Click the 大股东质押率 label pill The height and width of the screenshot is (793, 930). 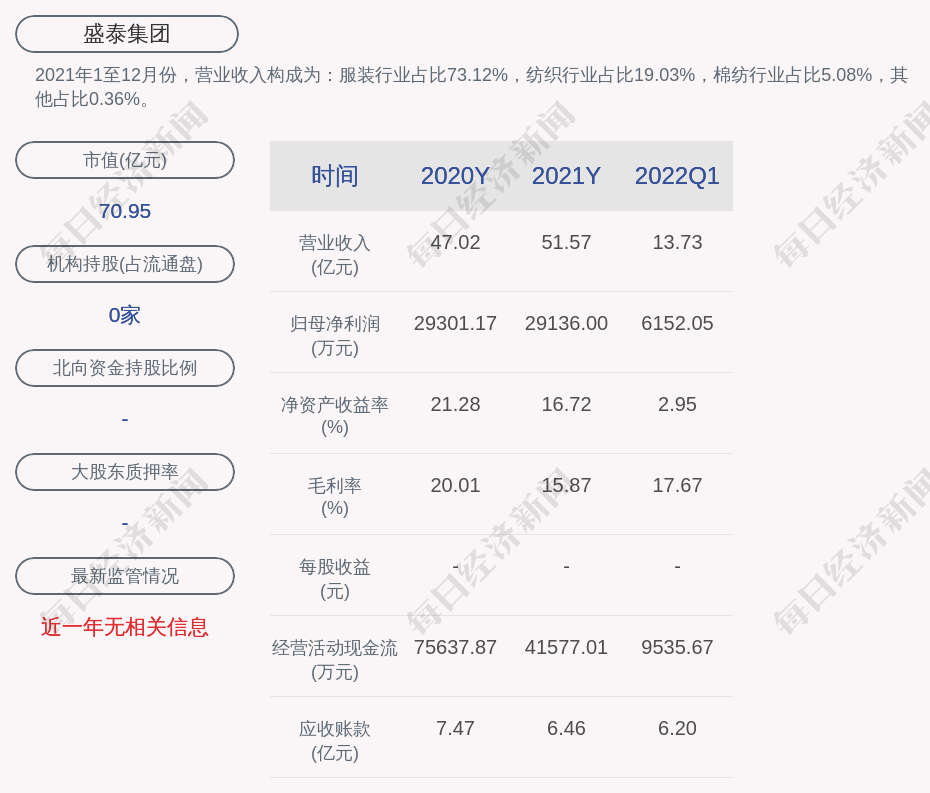point(125,472)
